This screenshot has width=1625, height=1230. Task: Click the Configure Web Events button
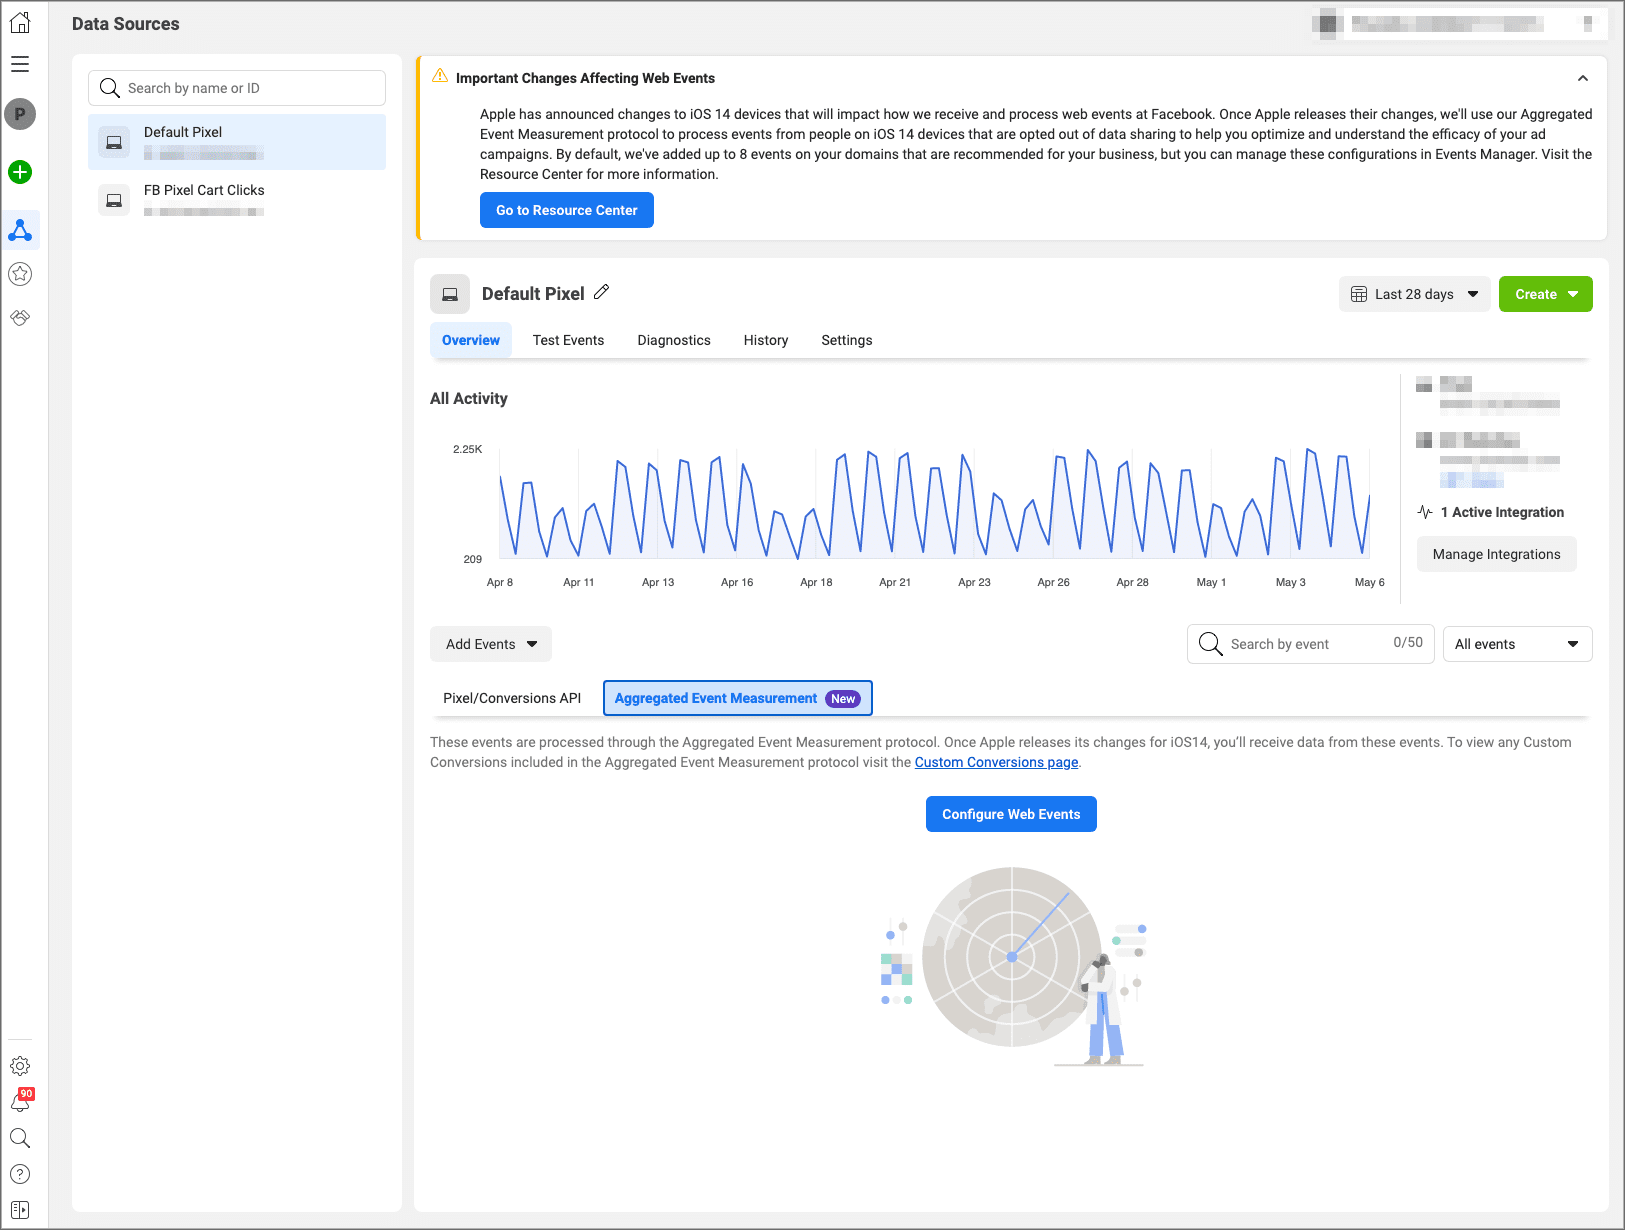[1010, 814]
